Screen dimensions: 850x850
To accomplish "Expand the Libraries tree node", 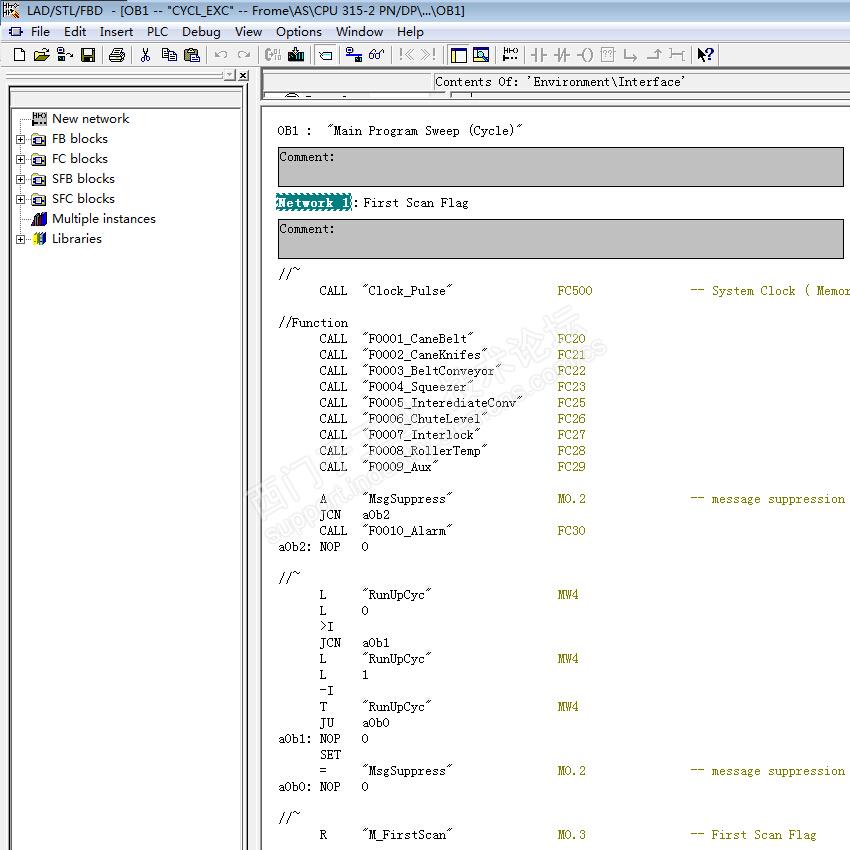I will pyautogui.click(x=20, y=239).
